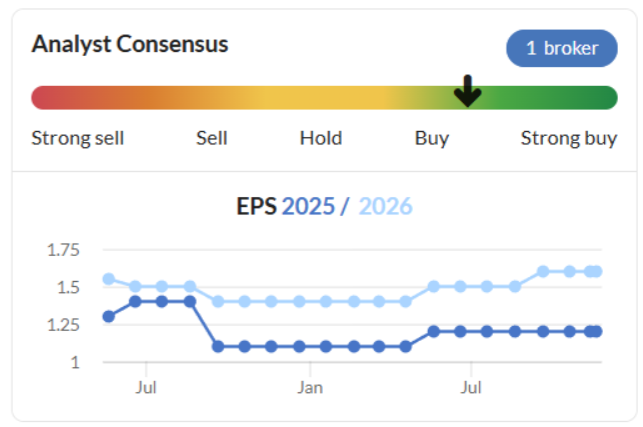This screenshot has height=427, width=643.
Task: Toggle the 2026 EPS series legend
Action: [x=386, y=207]
